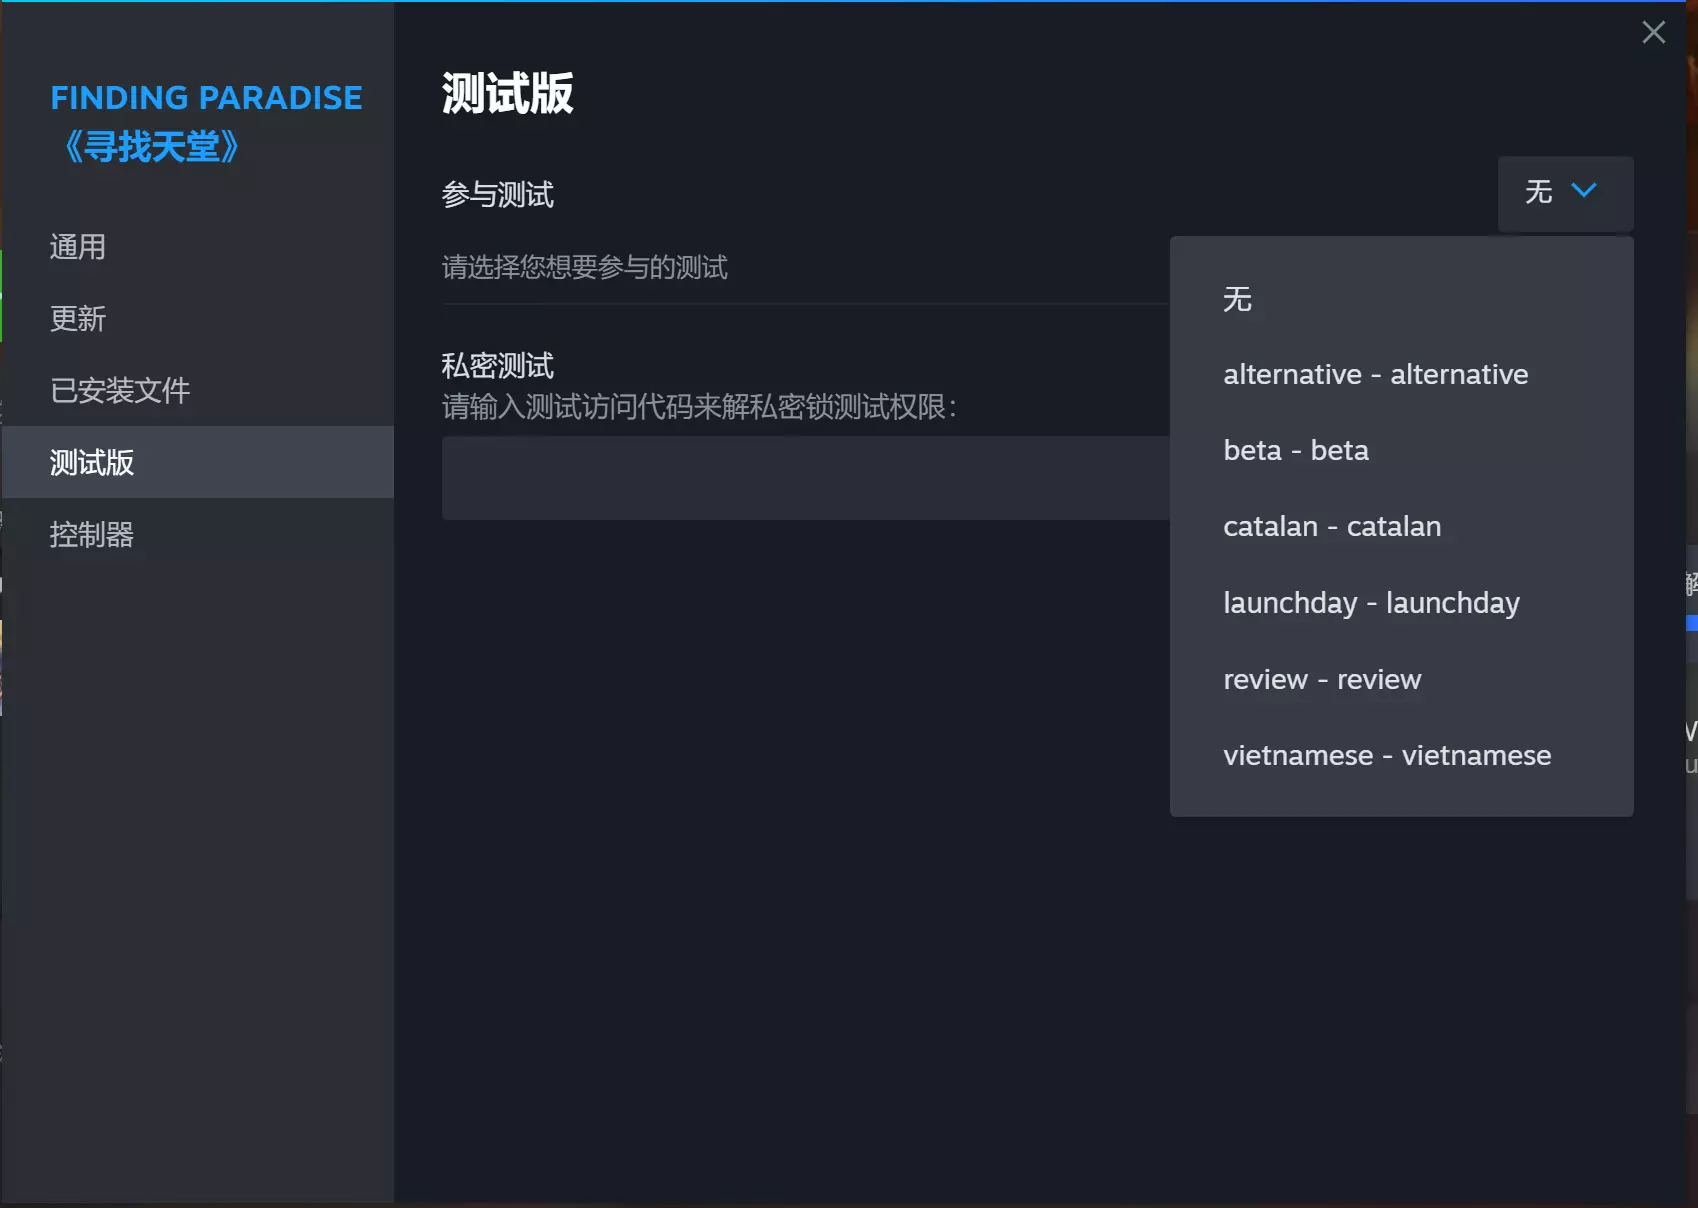
Task: Choose 无 in the beta list
Action: point(1401,299)
